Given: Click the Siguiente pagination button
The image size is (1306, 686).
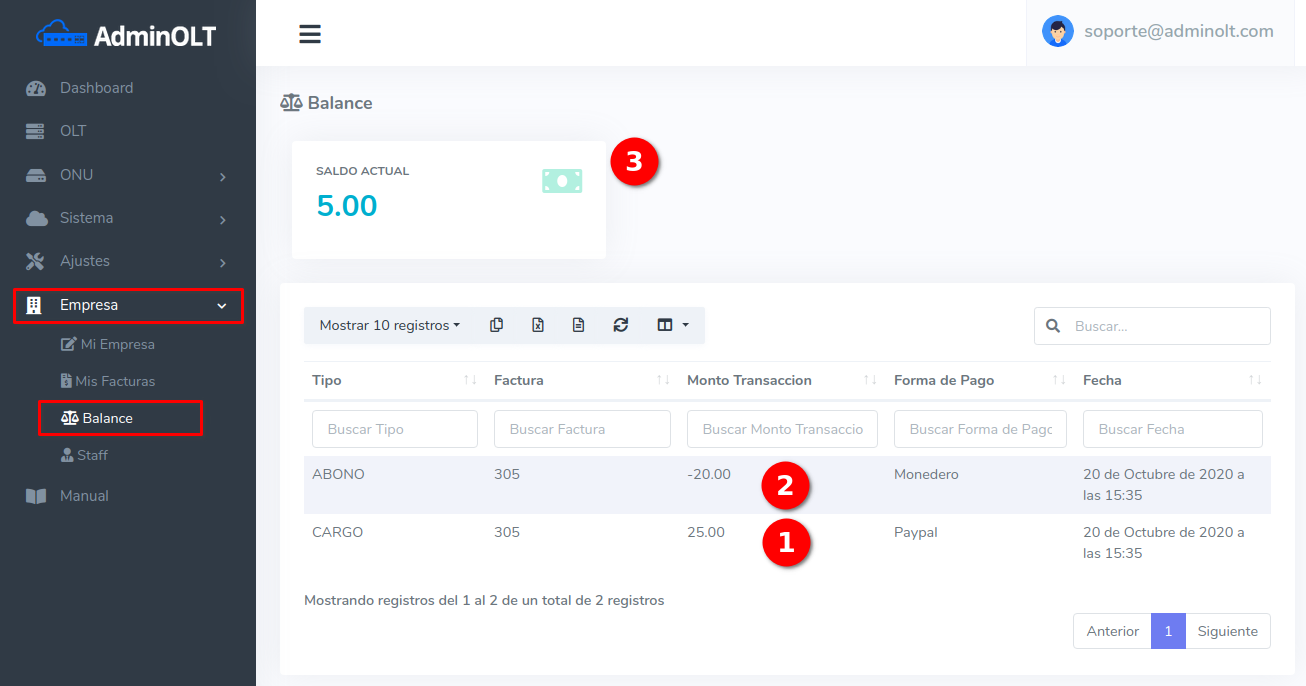Looking at the screenshot, I should click(x=1227, y=631).
